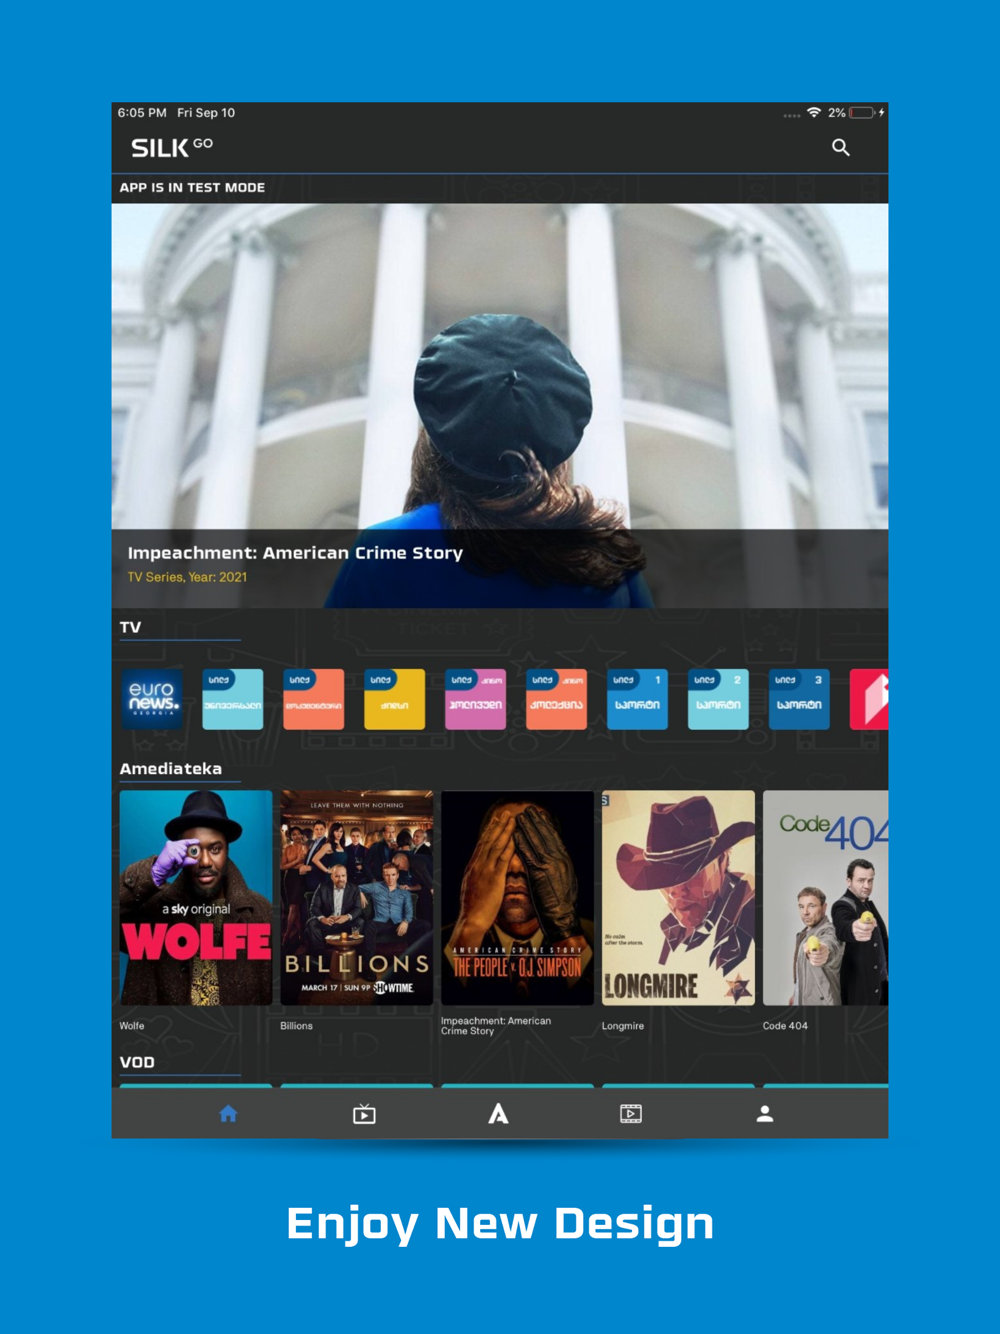Open The People v. O.J. Simpson poster
This screenshot has height=1334, width=1000.
tap(518, 898)
